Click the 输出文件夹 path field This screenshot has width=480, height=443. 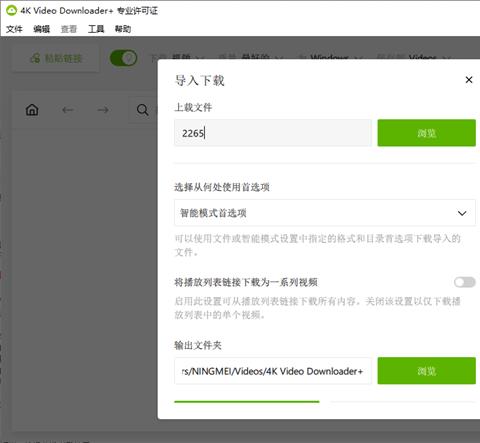point(273,371)
